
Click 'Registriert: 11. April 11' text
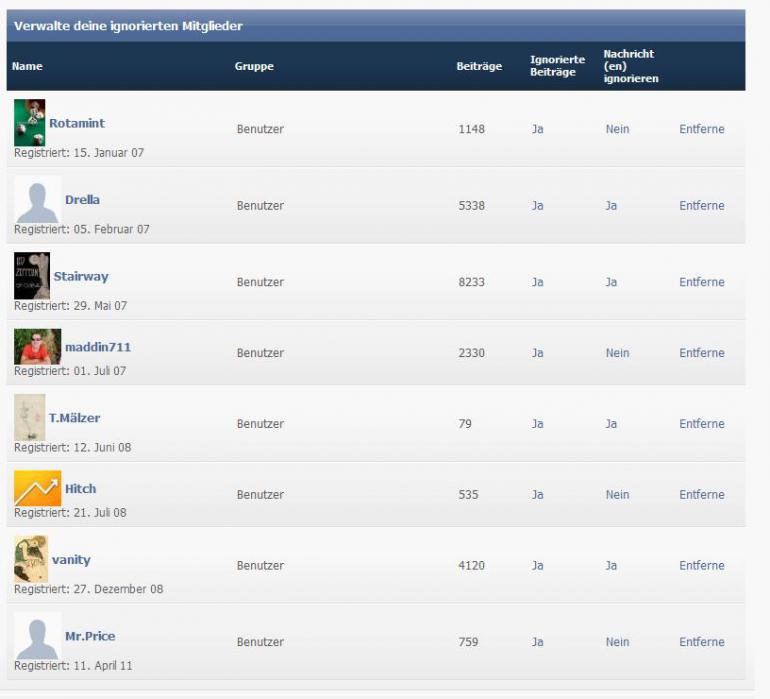[73, 666]
